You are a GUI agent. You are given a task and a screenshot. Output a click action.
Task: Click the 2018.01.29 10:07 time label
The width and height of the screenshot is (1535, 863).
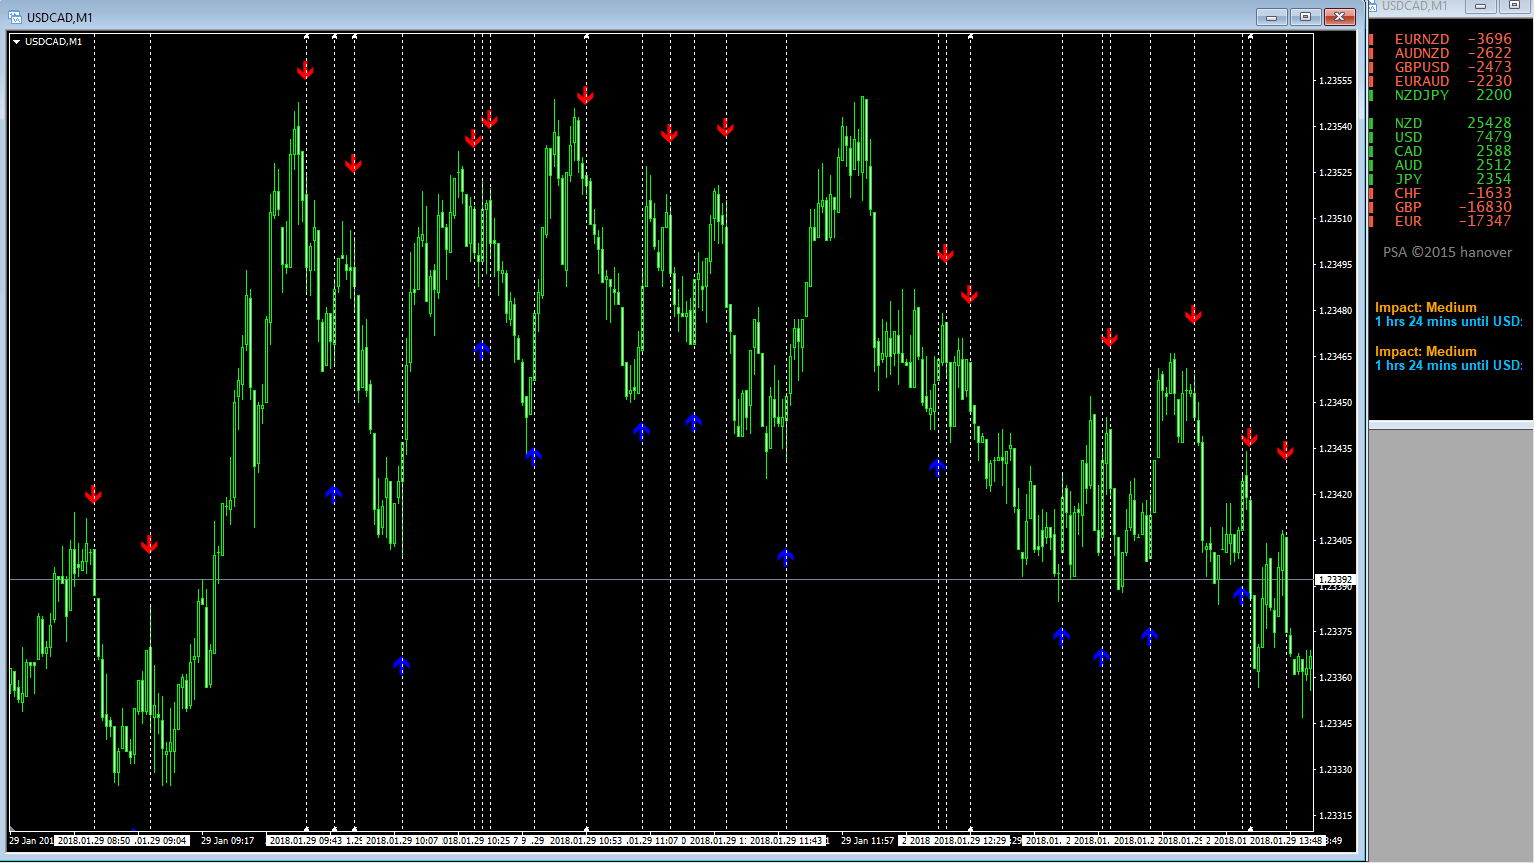point(402,841)
